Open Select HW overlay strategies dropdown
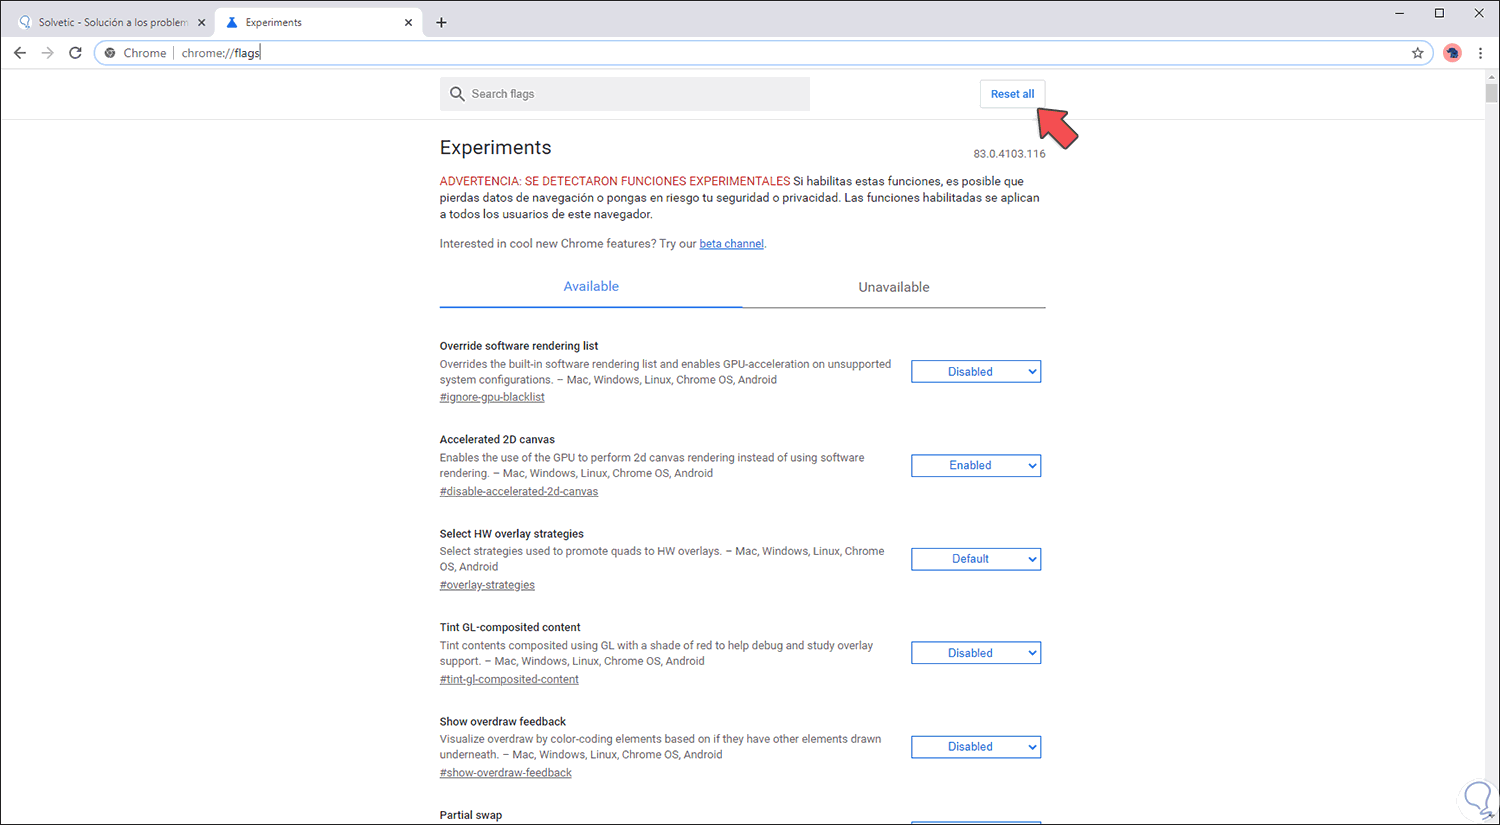 point(975,559)
